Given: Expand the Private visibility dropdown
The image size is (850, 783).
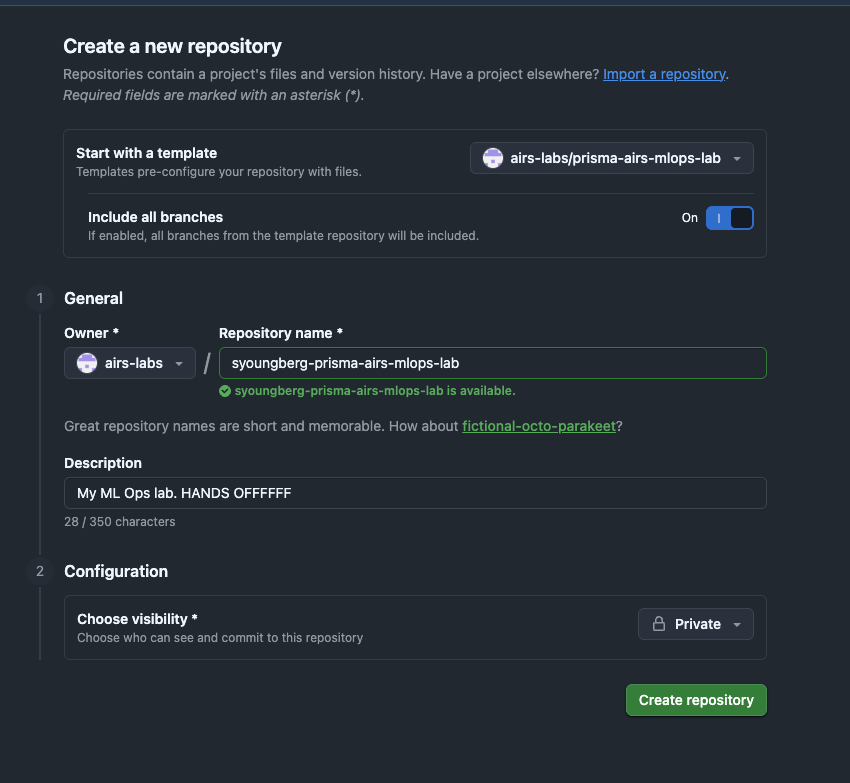Looking at the screenshot, I should pos(695,623).
